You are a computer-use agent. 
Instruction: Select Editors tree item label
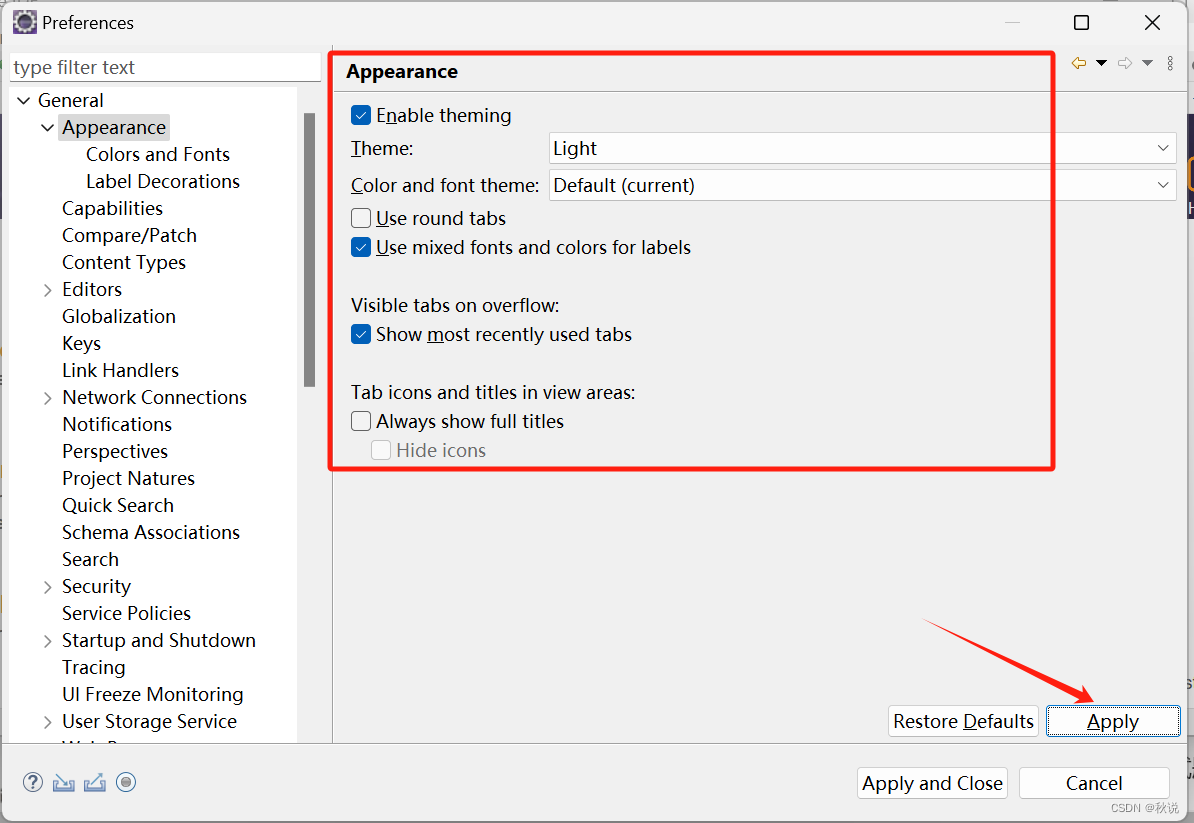pos(92,290)
